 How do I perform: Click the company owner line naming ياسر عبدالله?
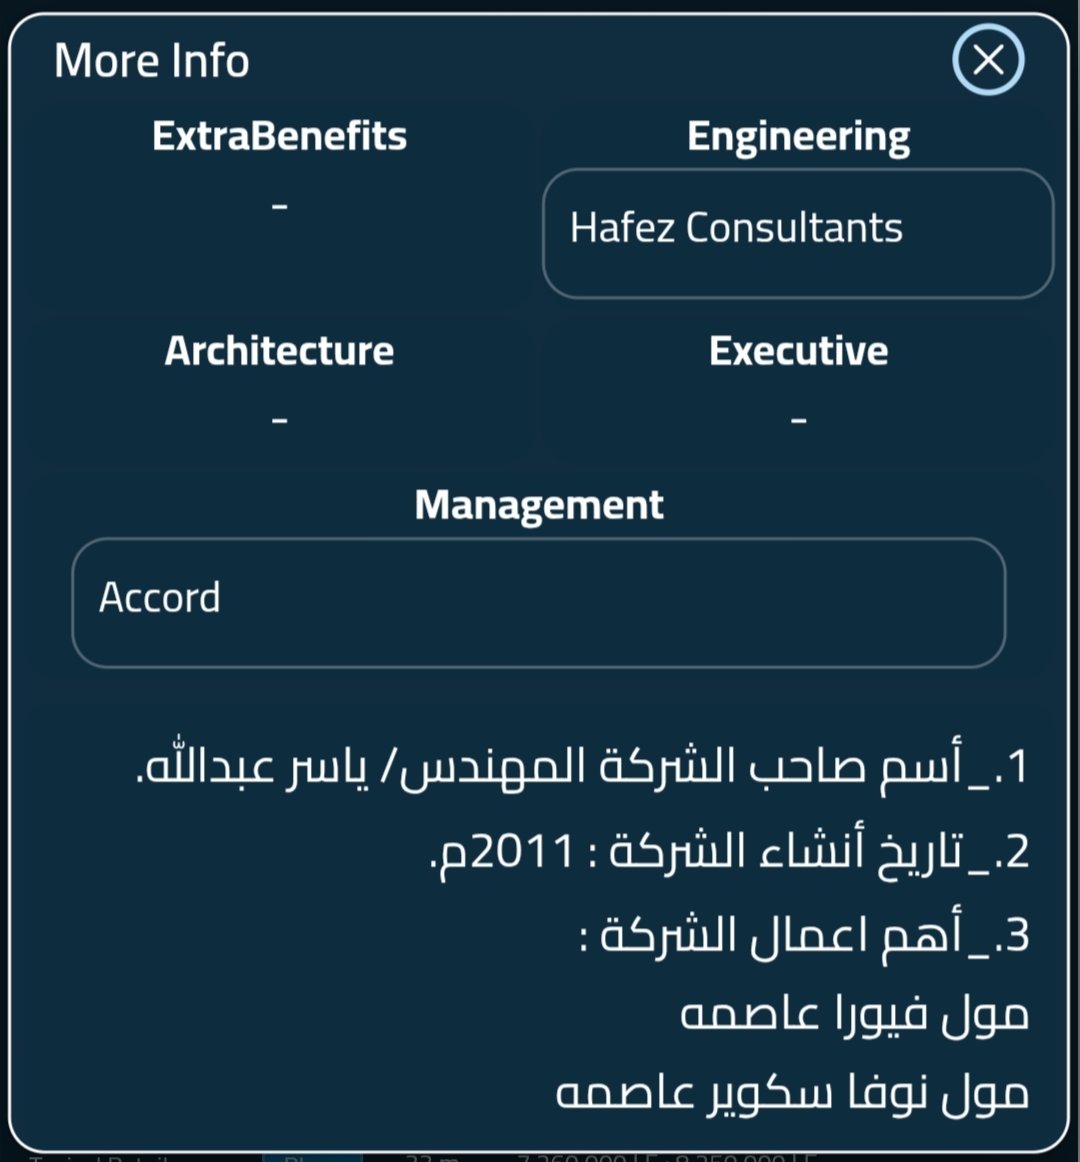582,768
